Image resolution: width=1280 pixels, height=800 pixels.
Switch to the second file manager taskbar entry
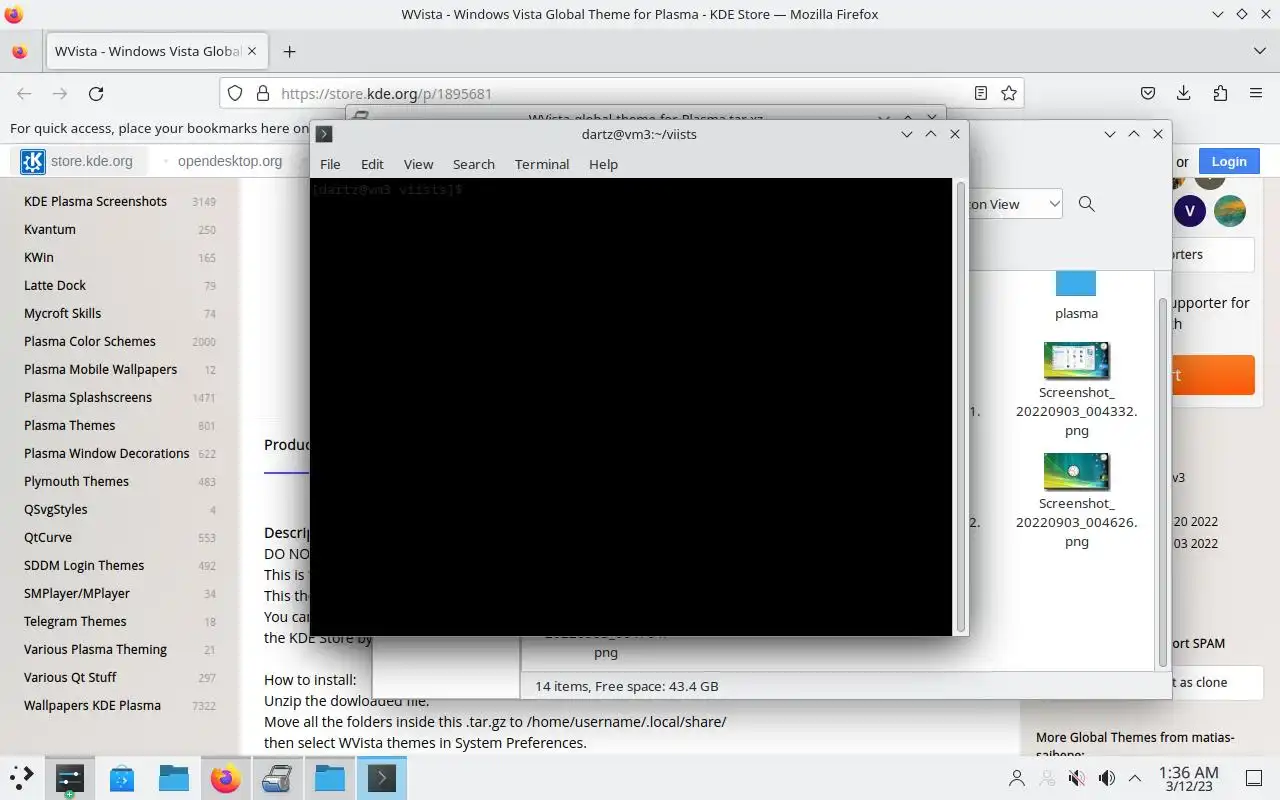click(330, 778)
